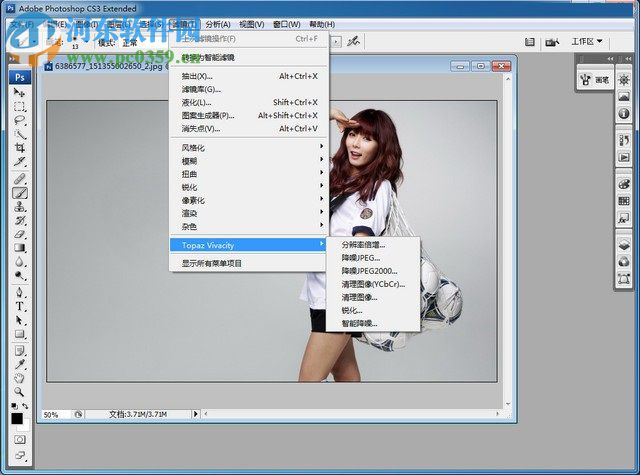Select the Blur tool

pos(20,262)
